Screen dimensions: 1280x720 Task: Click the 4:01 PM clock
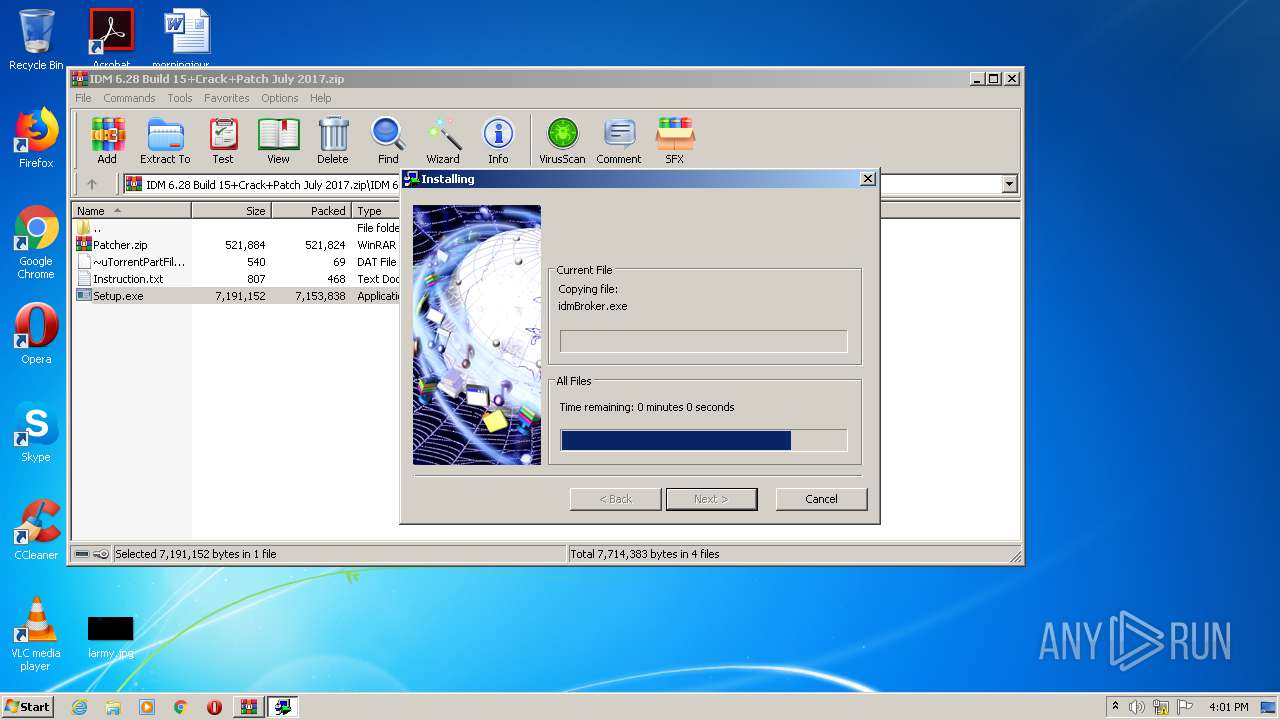1228,707
